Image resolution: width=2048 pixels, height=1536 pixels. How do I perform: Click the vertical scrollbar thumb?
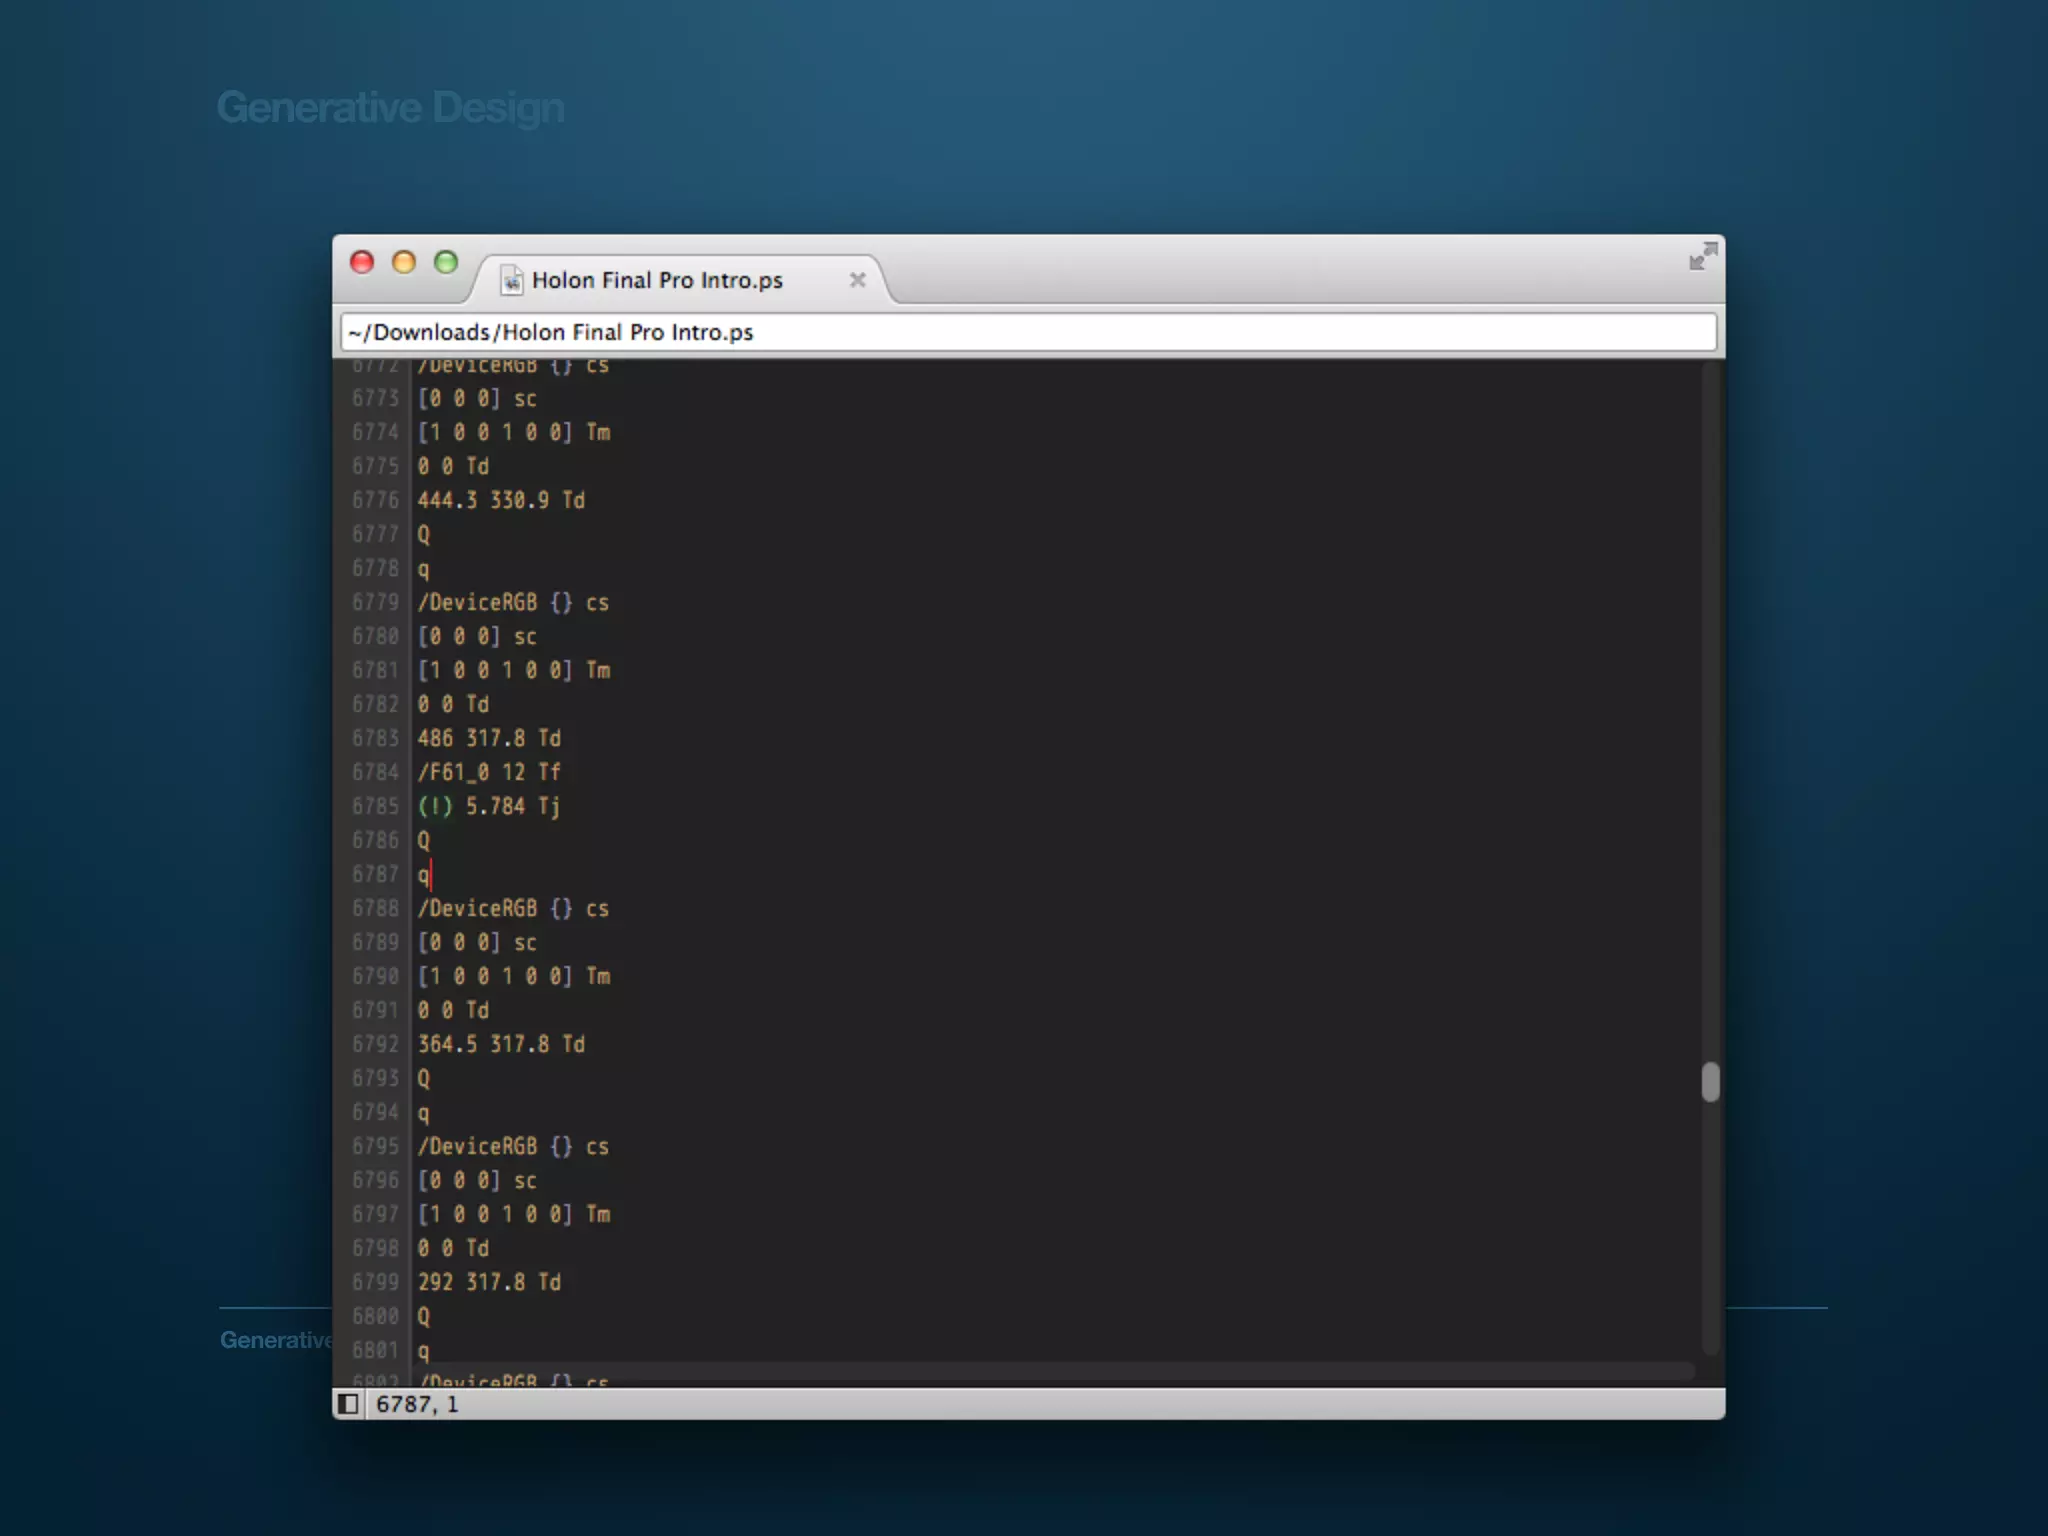1710,1082
